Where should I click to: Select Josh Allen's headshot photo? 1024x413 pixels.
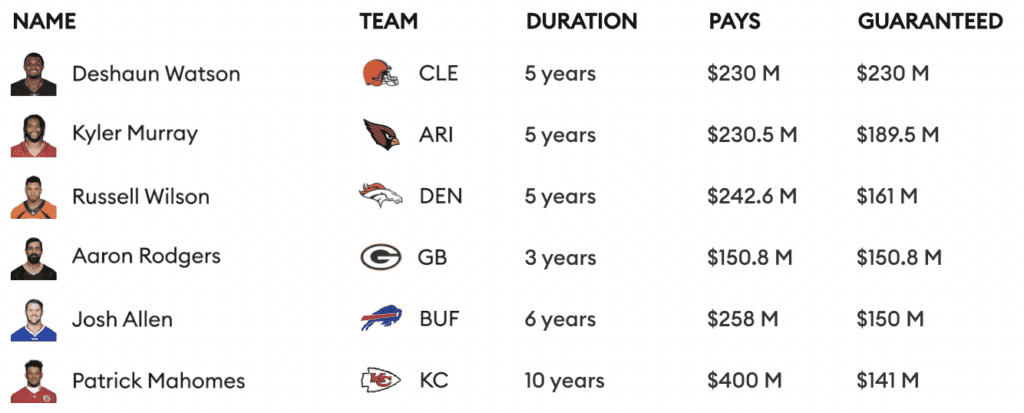tap(33, 320)
